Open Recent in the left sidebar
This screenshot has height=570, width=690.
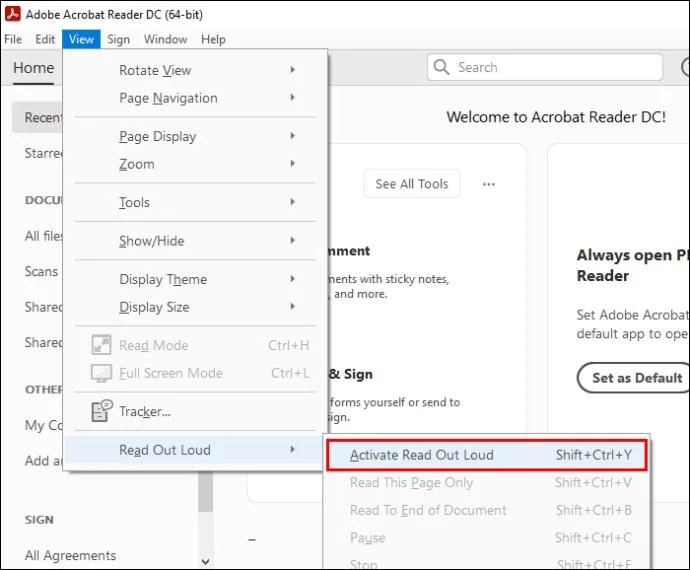(37, 118)
